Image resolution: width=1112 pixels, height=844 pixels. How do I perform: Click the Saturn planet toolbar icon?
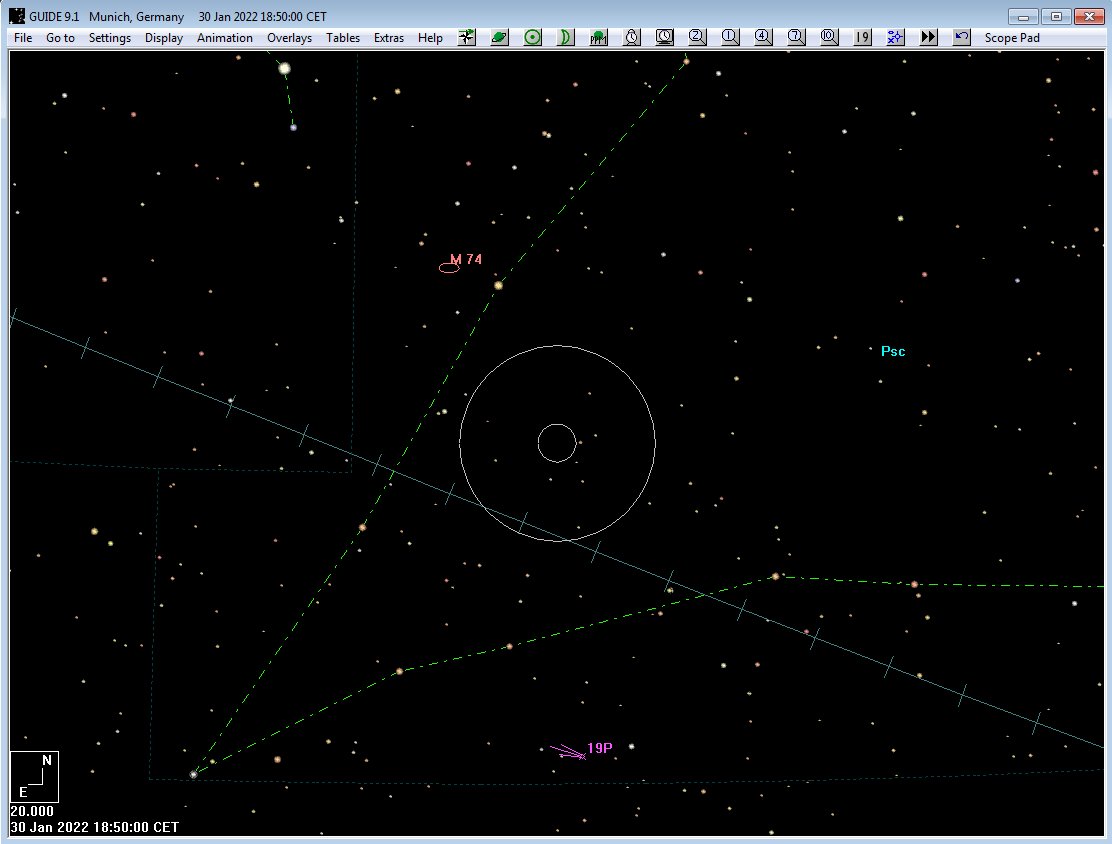(x=499, y=37)
